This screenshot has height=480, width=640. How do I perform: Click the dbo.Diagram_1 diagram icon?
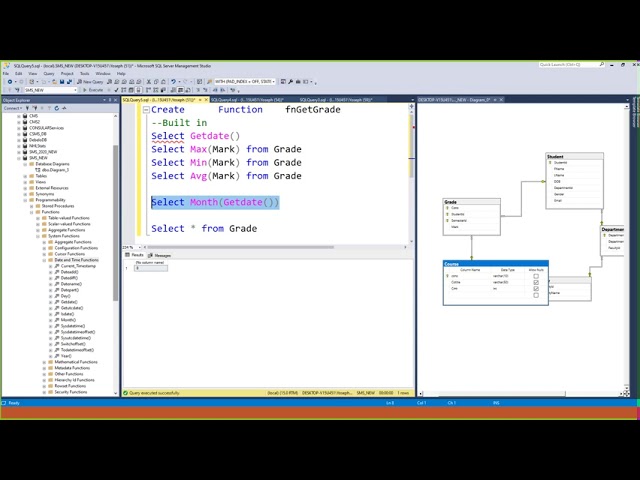[38, 170]
